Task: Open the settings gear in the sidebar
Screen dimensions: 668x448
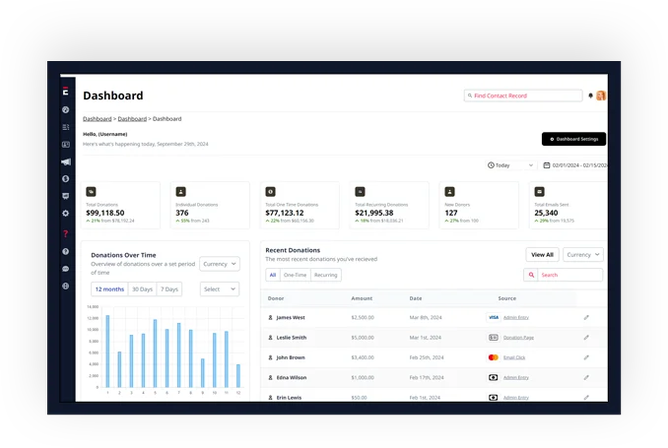Action: point(66,213)
